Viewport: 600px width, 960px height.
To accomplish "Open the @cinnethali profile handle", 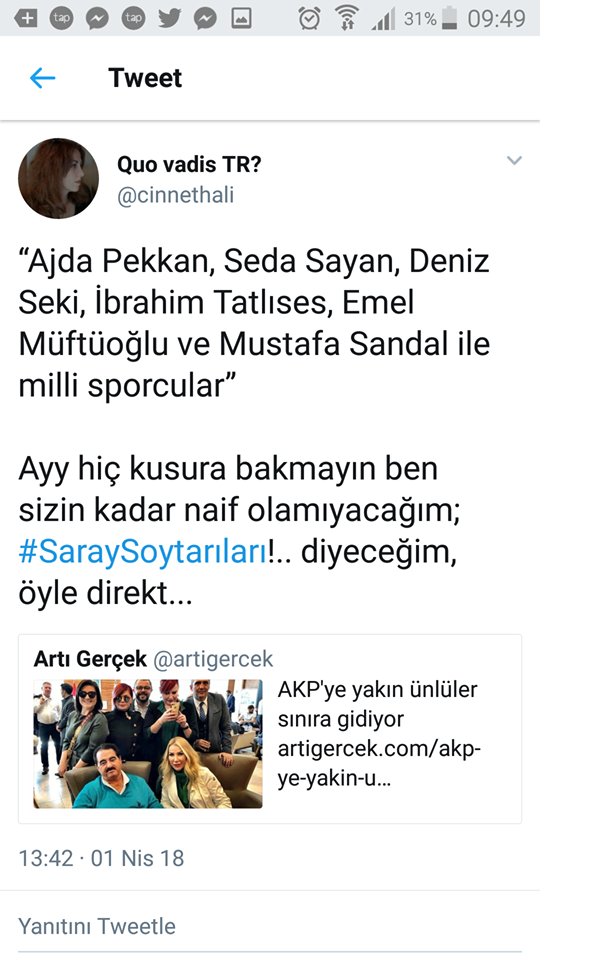I will point(175,195).
